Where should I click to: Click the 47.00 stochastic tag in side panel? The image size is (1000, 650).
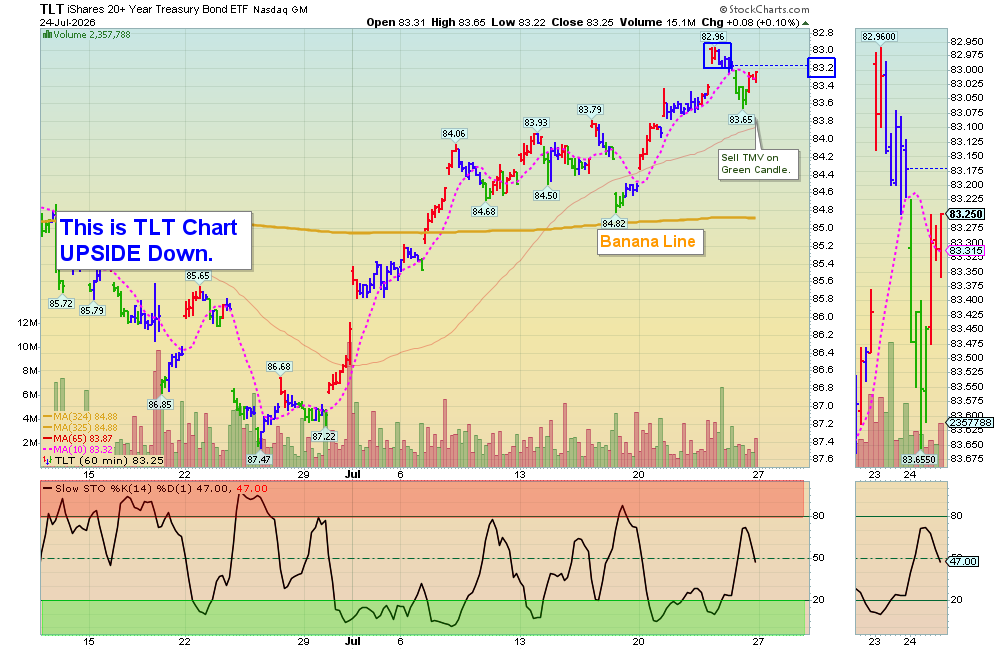coord(962,561)
